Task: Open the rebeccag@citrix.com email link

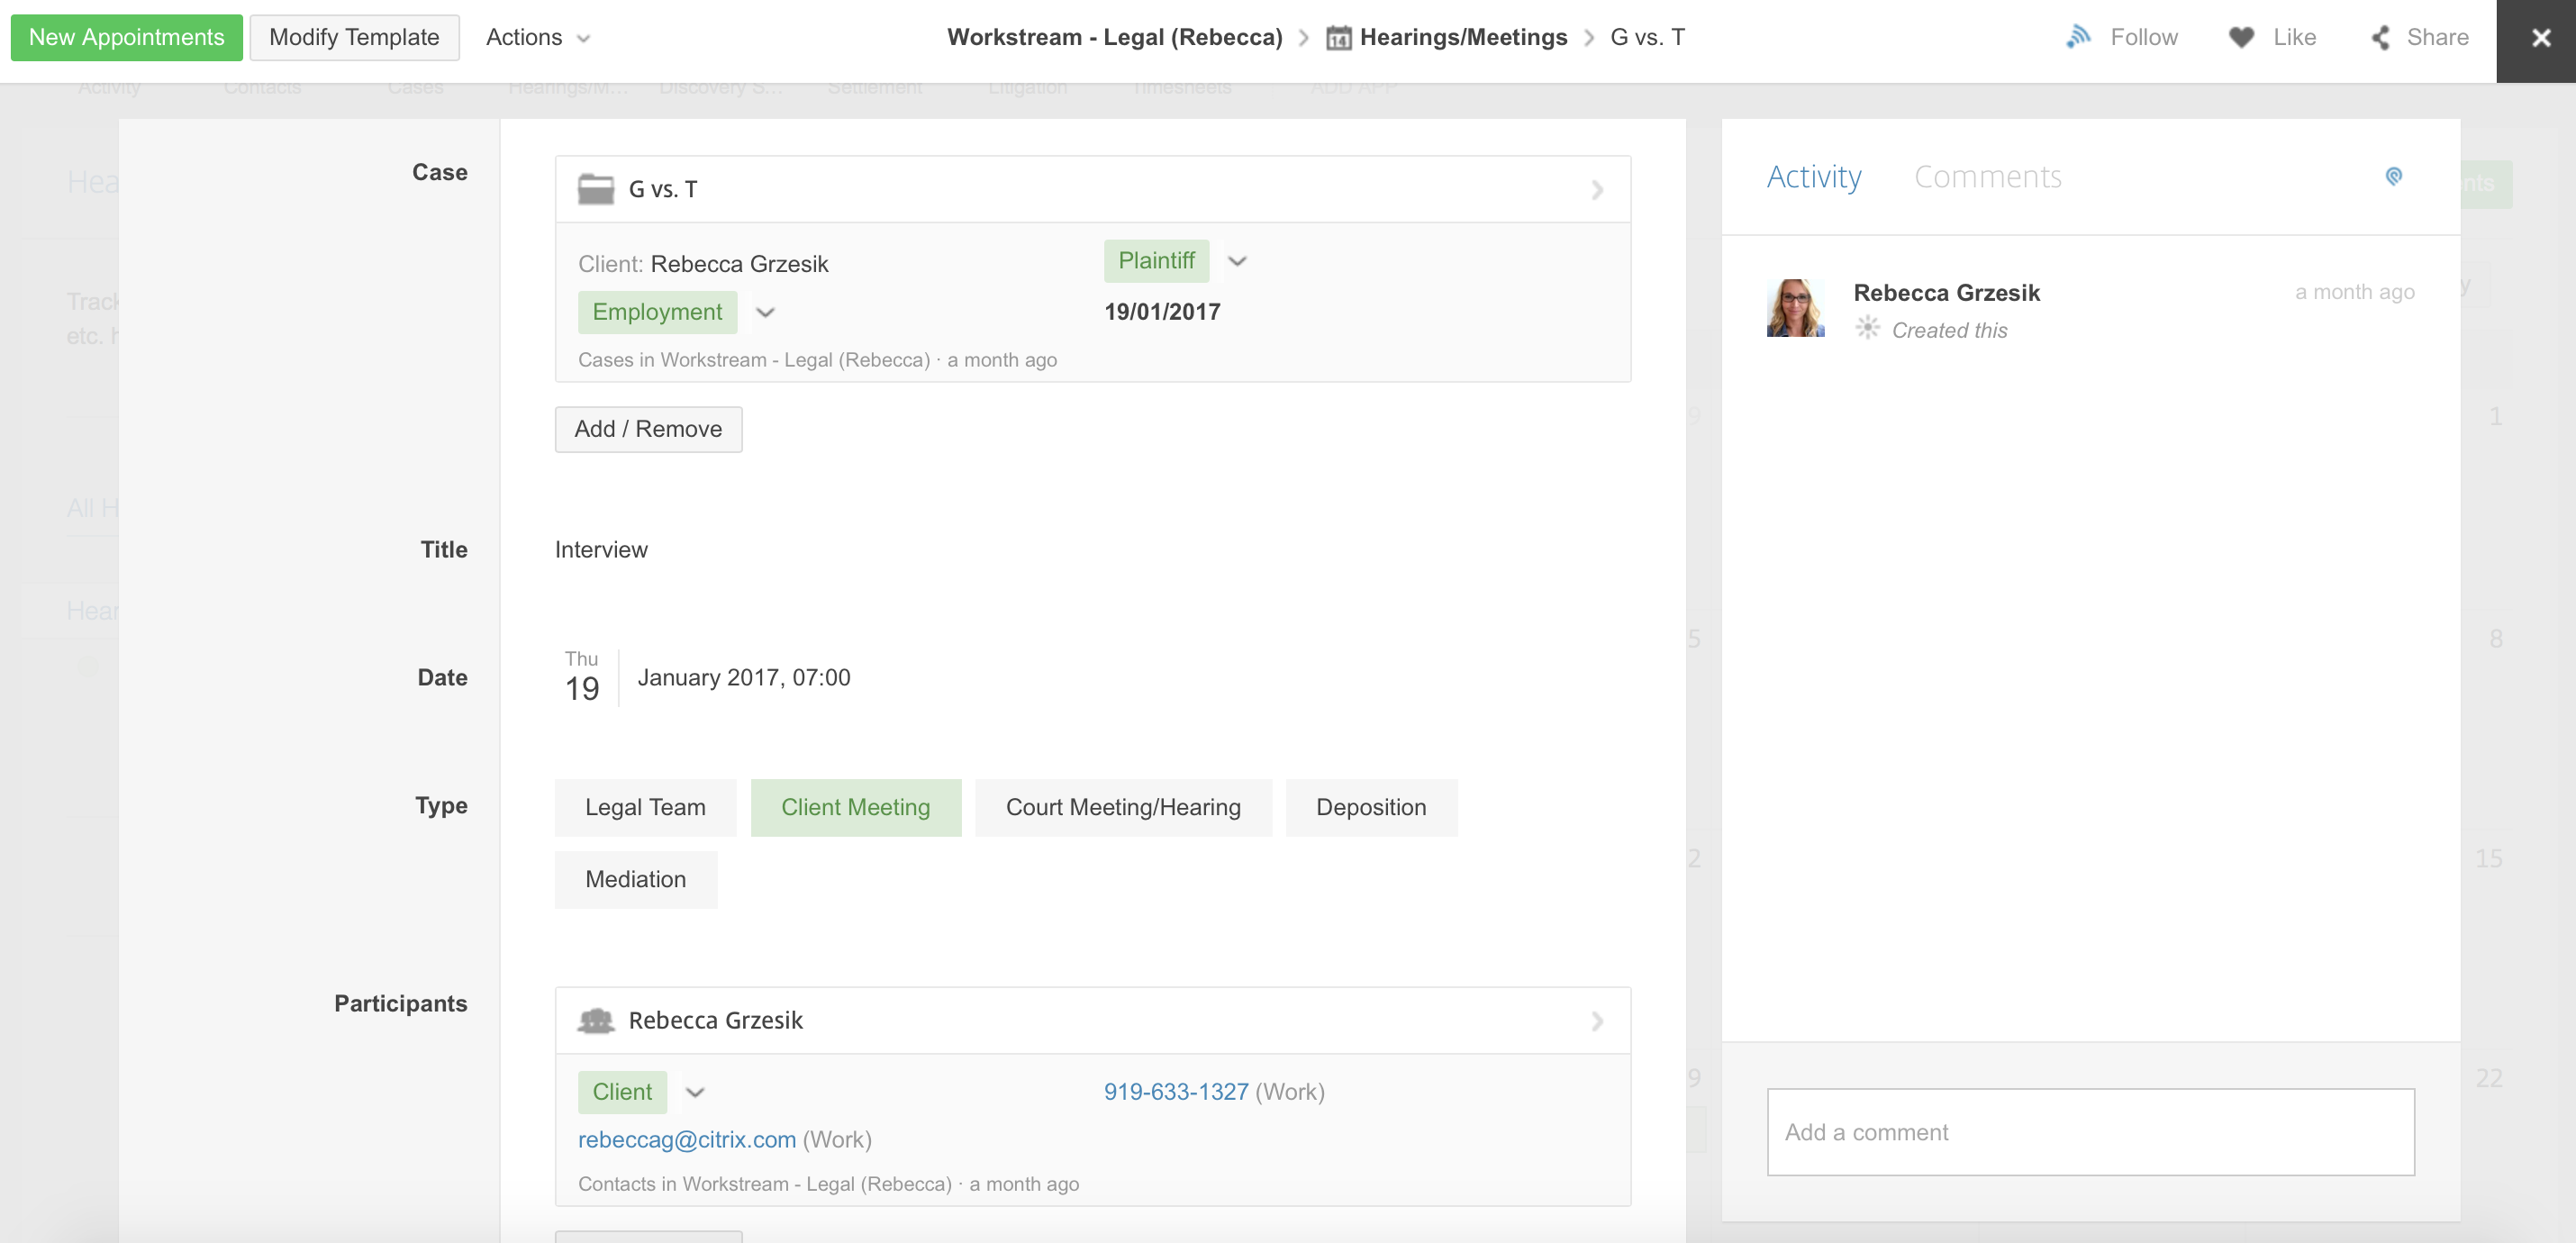Action: pyautogui.click(x=687, y=1139)
